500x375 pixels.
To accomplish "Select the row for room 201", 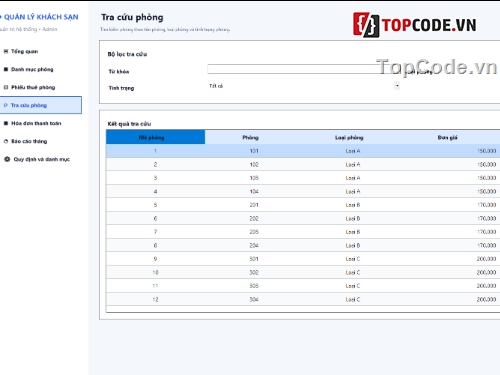I will tap(303, 205).
